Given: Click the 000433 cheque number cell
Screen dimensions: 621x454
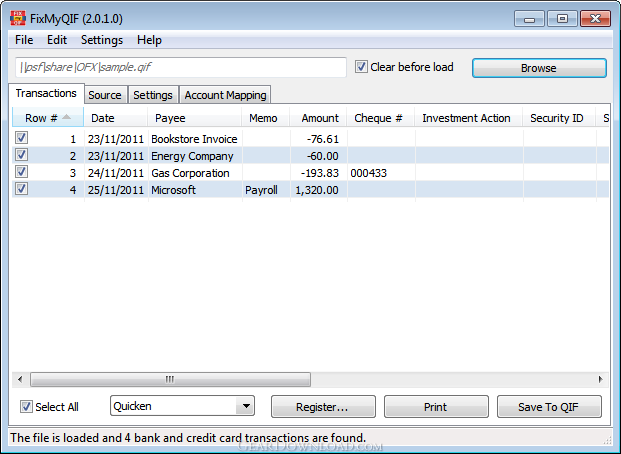Looking at the screenshot, I should [381, 173].
